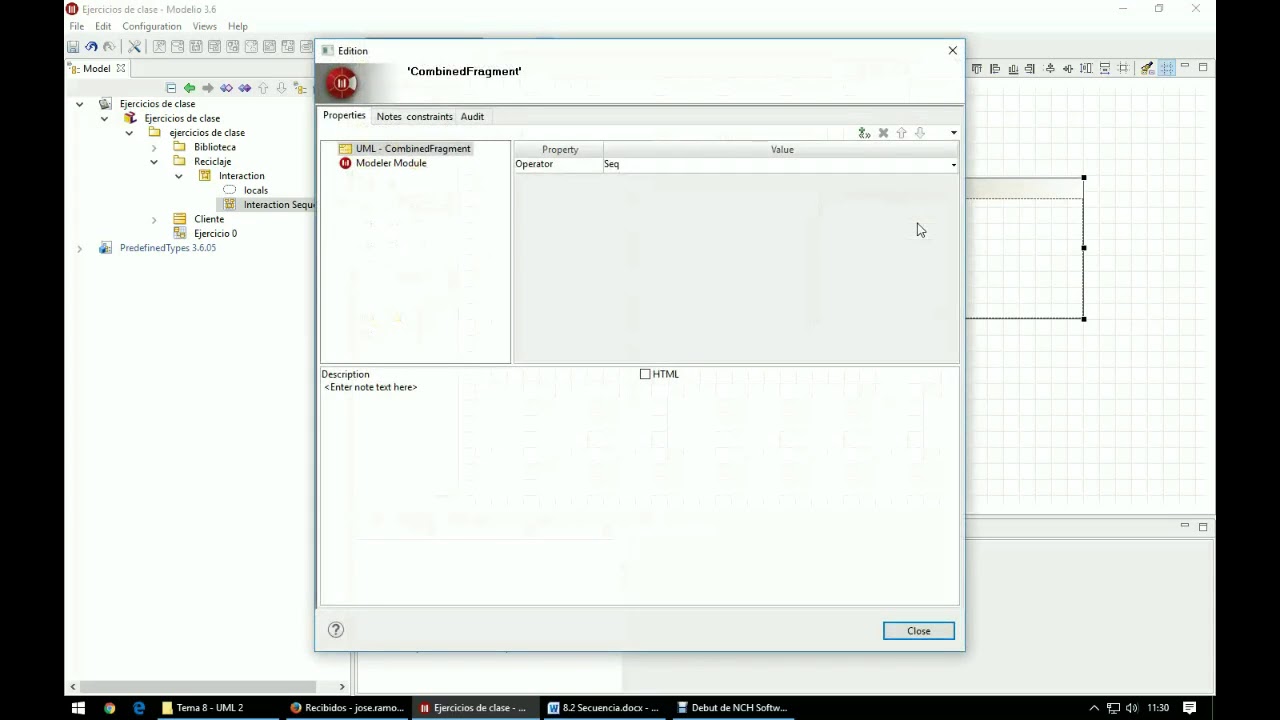Toggle the highlighted grid display icon
Viewport: 1280px width, 720px height.
pyautogui.click(x=1167, y=68)
